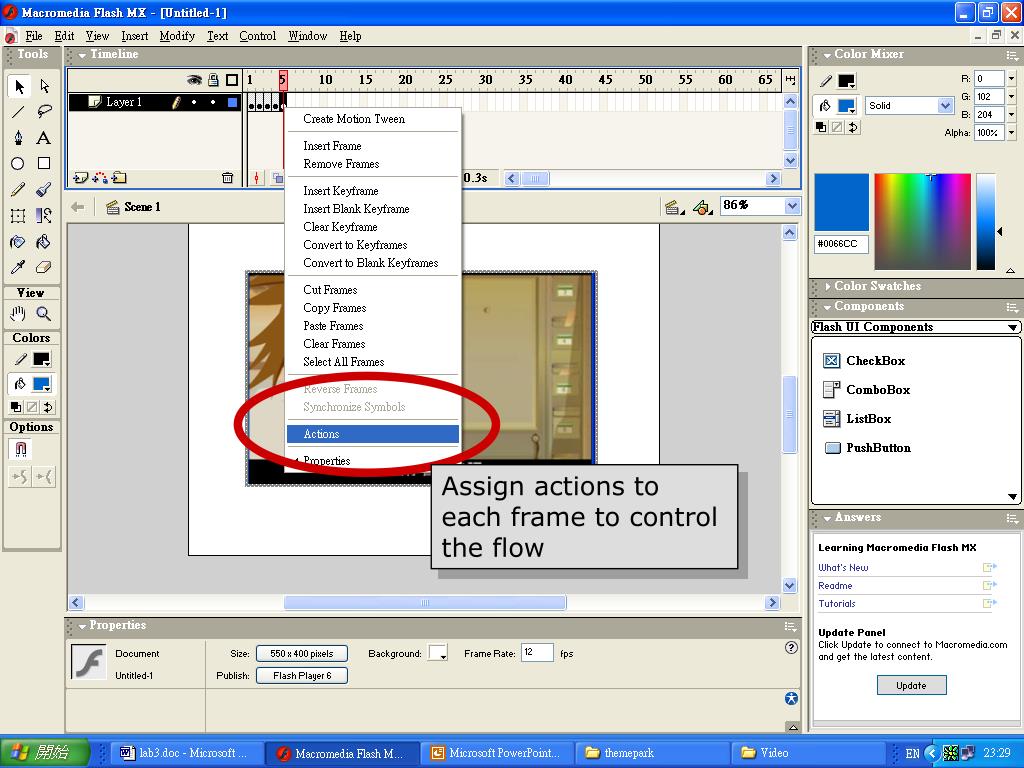Delete layer with trash icon
The height and width of the screenshot is (768, 1024).
coord(227,178)
